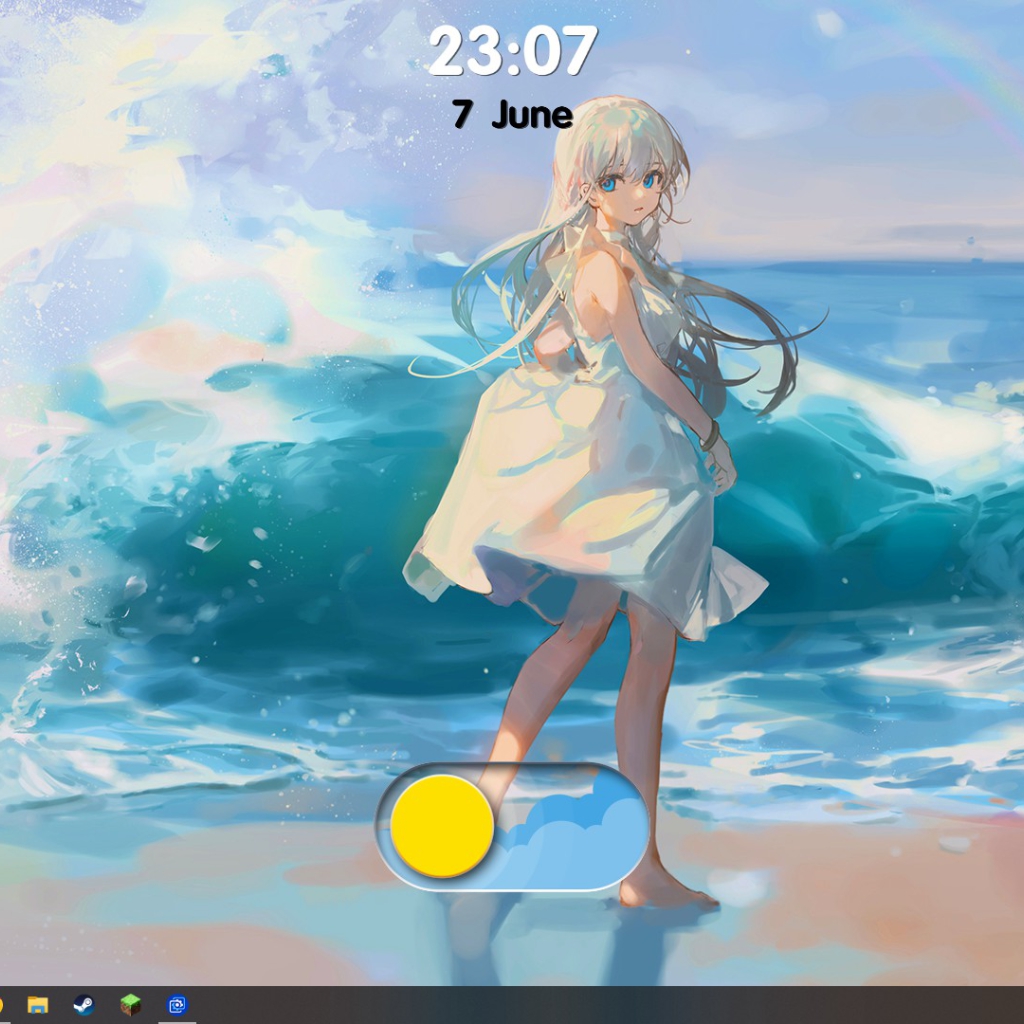Viewport: 1024px width, 1024px height.
Task: Click the 23:07 clock widget
Action: [513, 51]
